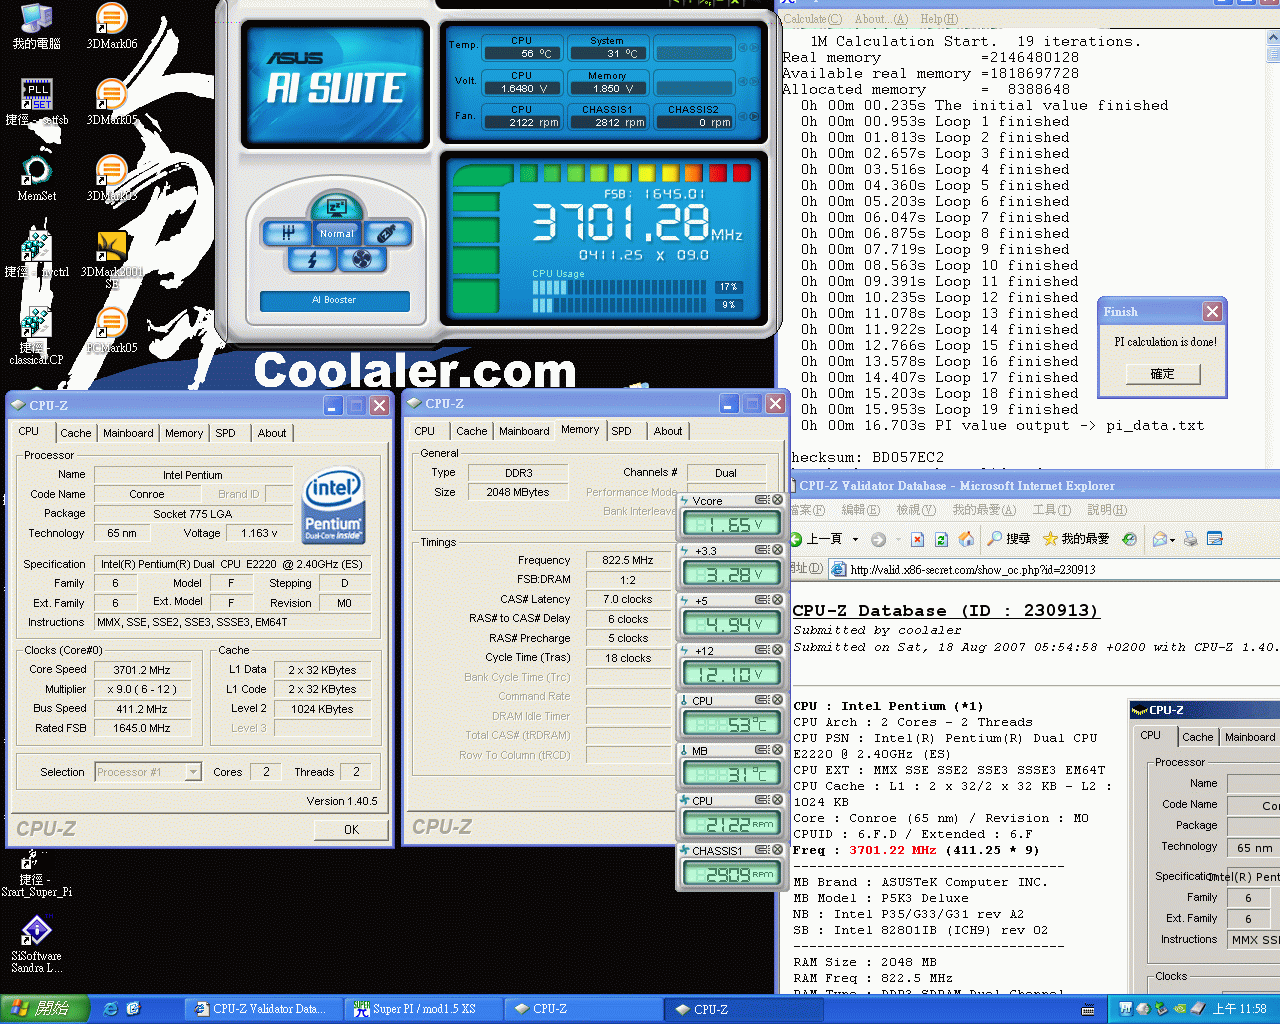The width and height of the screenshot is (1280, 1024).
Task: Click the AI Suite gear-shift icon
Action: [288, 233]
